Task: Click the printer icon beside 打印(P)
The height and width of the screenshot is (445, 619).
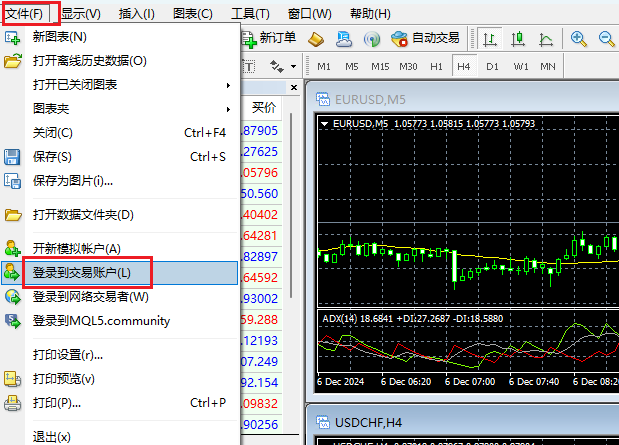Action: pyautogui.click(x=12, y=403)
